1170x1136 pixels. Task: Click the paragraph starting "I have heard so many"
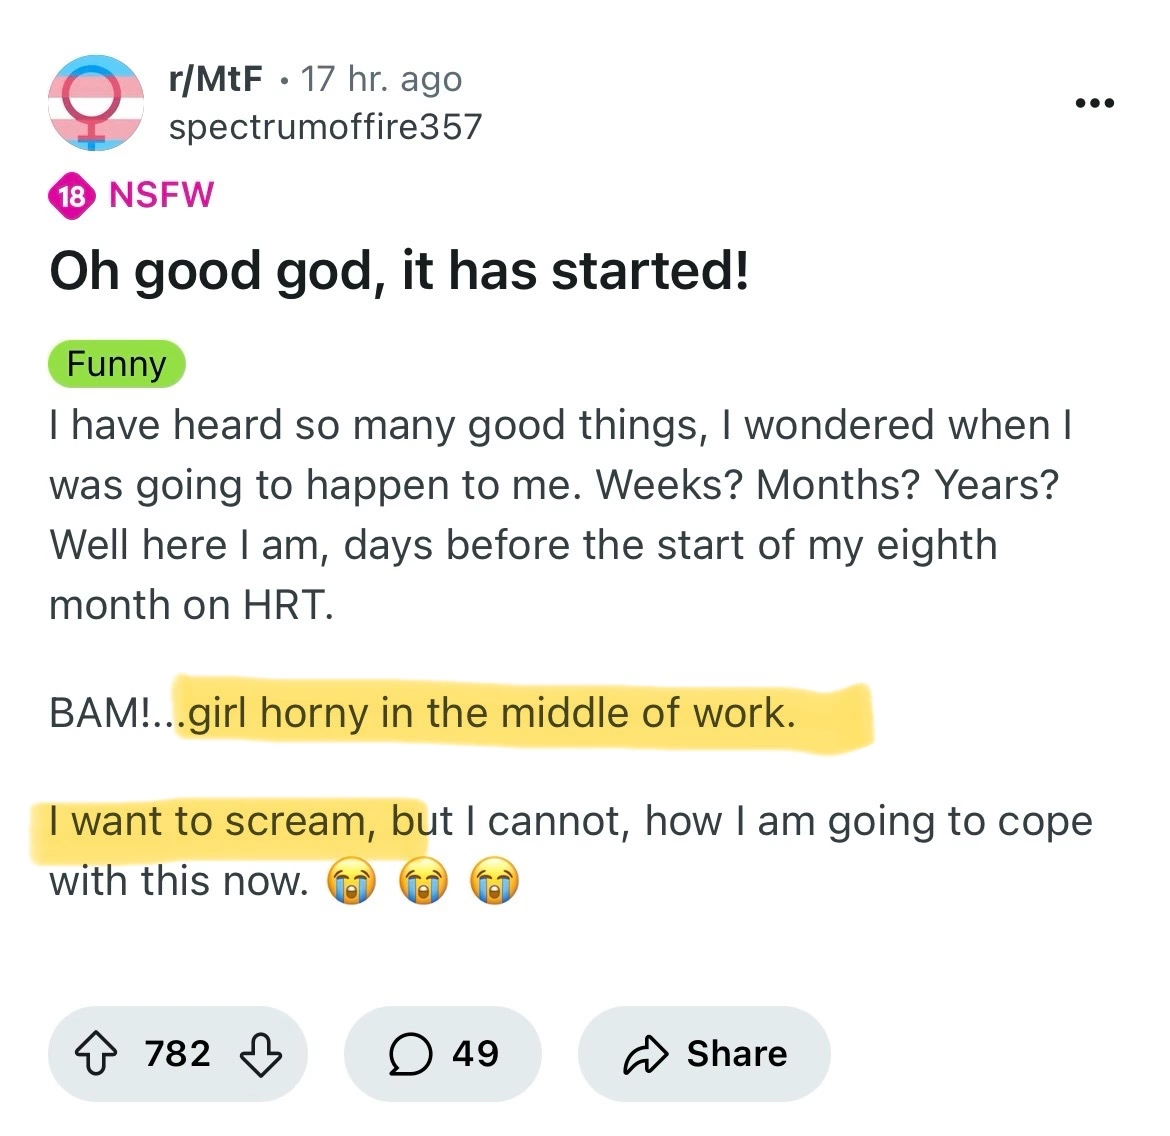pyautogui.click(x=560, y=515)
